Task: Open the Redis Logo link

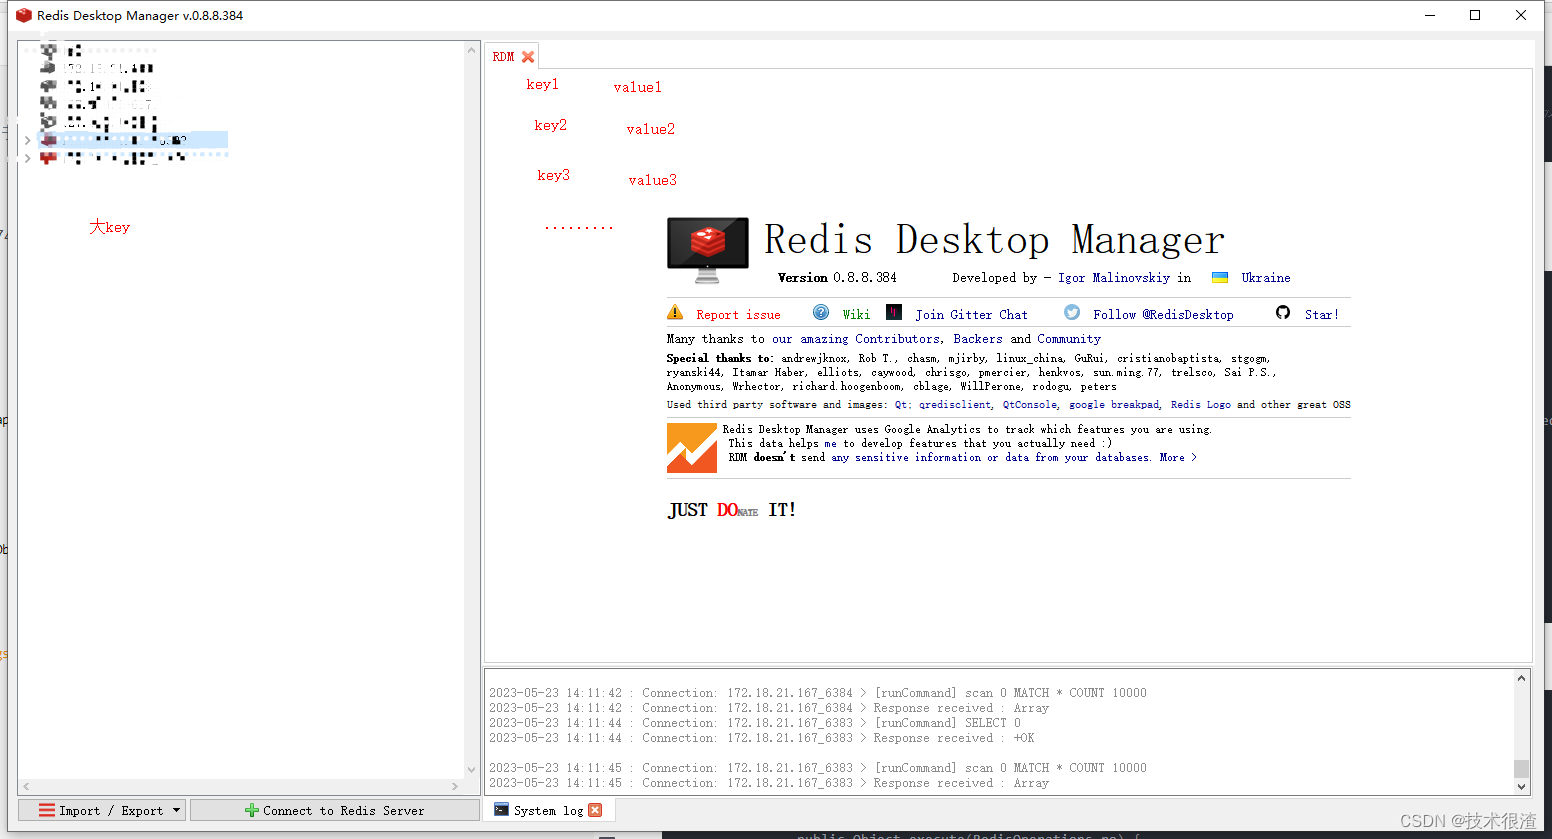Action: pos(1201,405)
